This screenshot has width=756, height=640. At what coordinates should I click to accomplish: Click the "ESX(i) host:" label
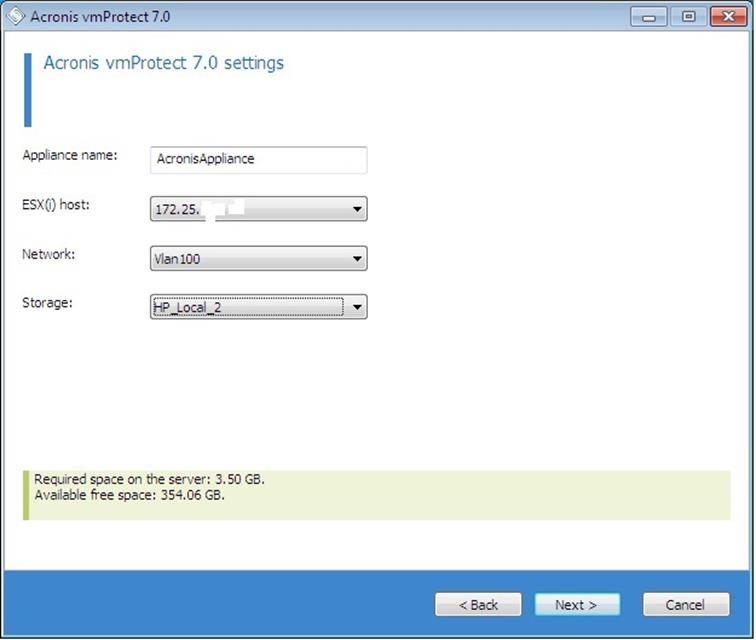[56, 205]
